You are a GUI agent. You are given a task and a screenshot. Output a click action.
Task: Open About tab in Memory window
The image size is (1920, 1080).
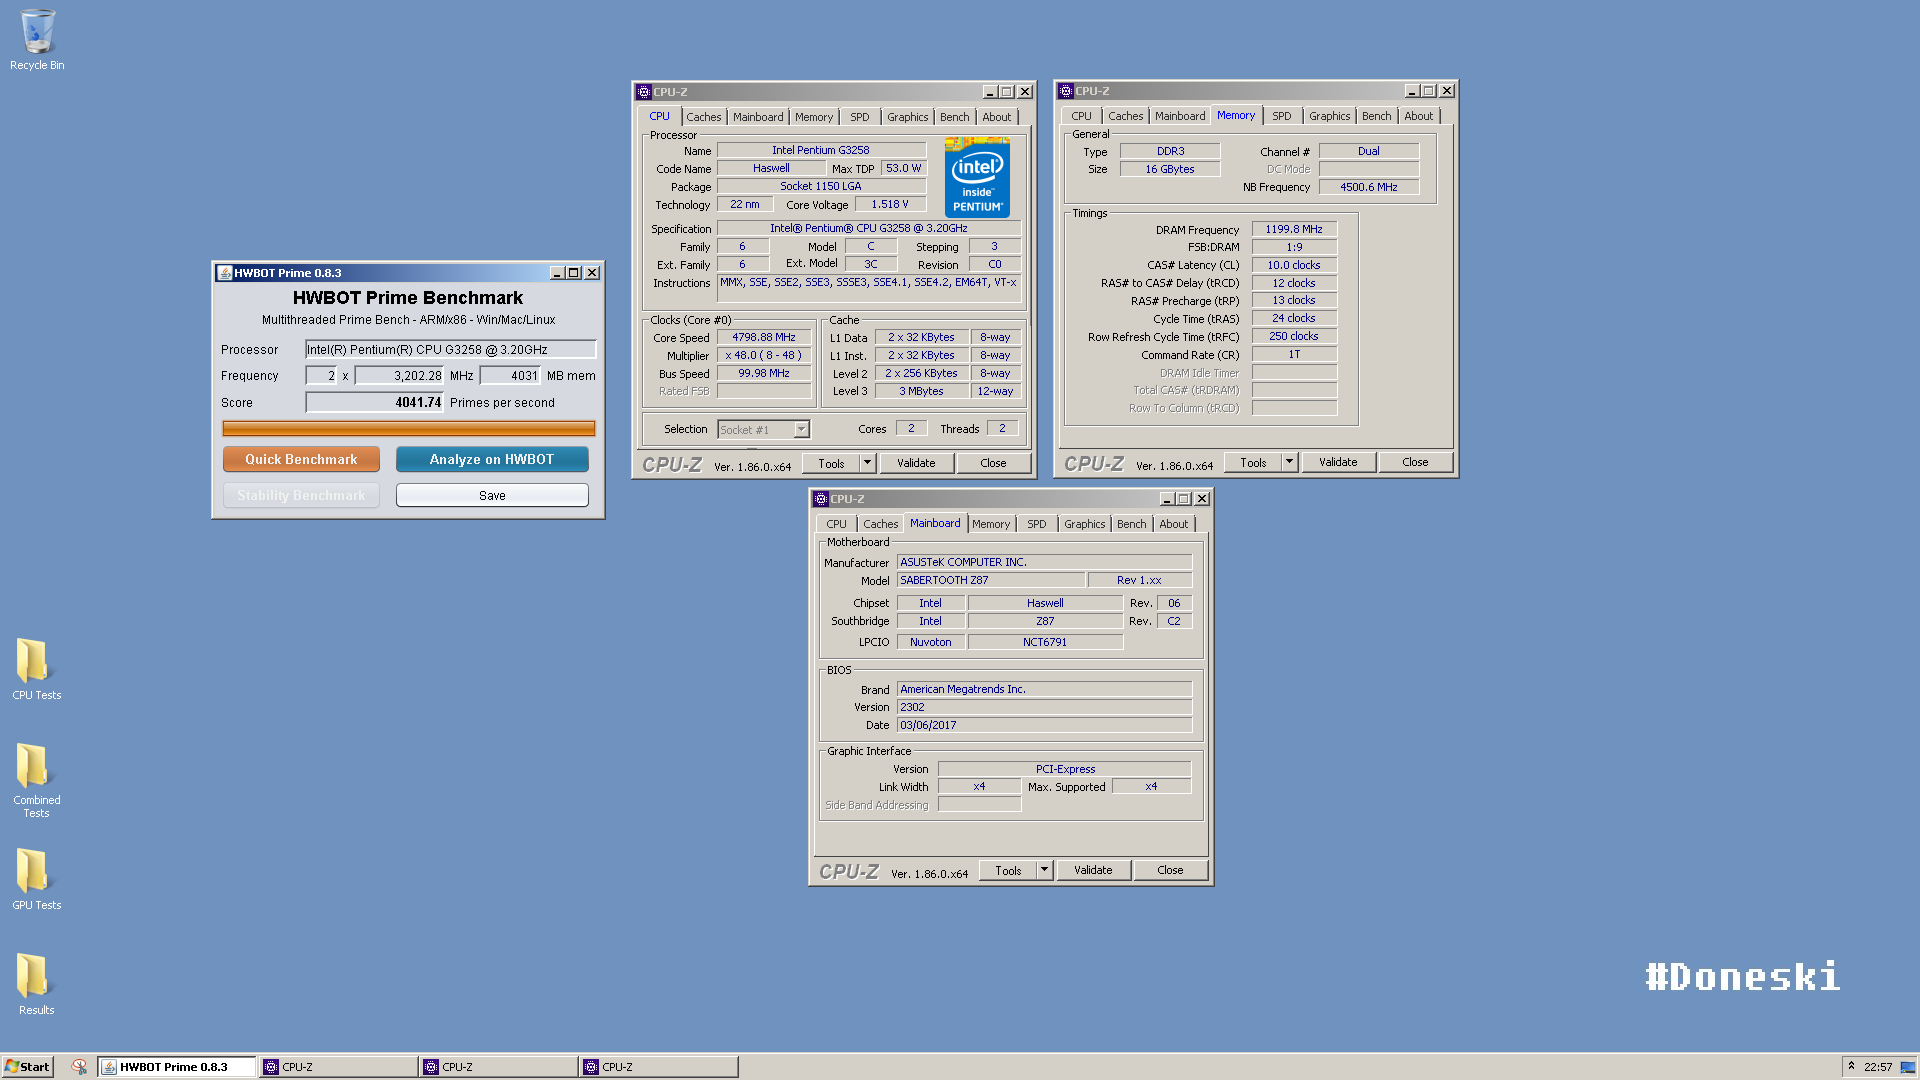(x=1418, y=116)
